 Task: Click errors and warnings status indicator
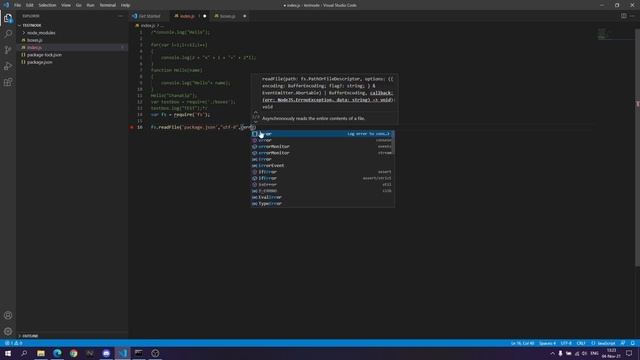pos(13,343)
